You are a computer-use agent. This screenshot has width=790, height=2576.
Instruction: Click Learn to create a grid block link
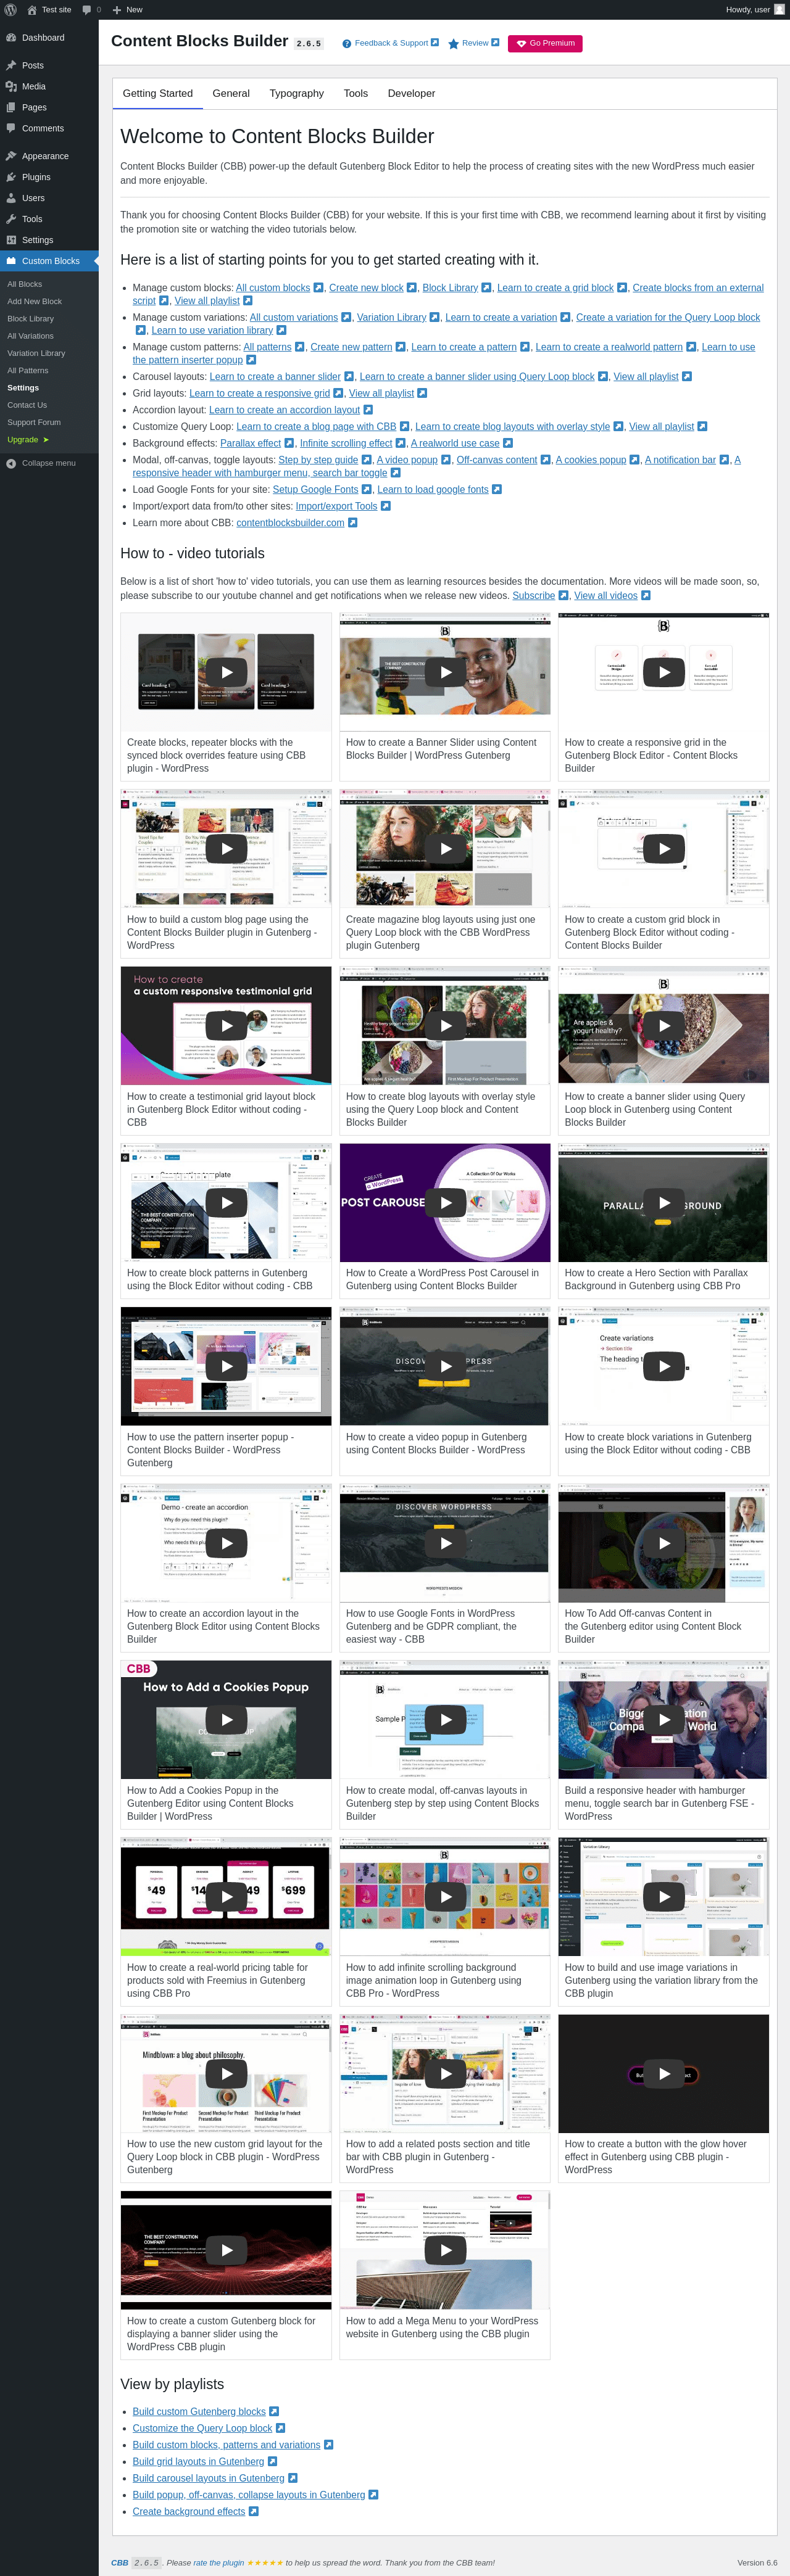[555, 288]
